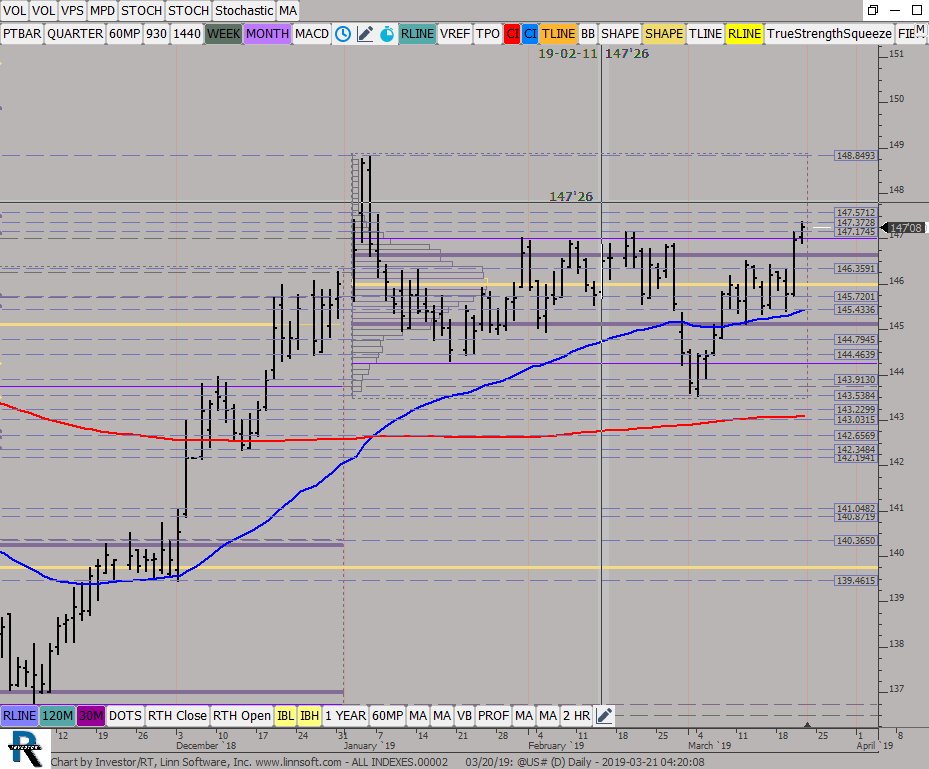Click the restore window icon at top right
Screen dimensions: 929x769
pyautogui.click(x=873, y=10)
